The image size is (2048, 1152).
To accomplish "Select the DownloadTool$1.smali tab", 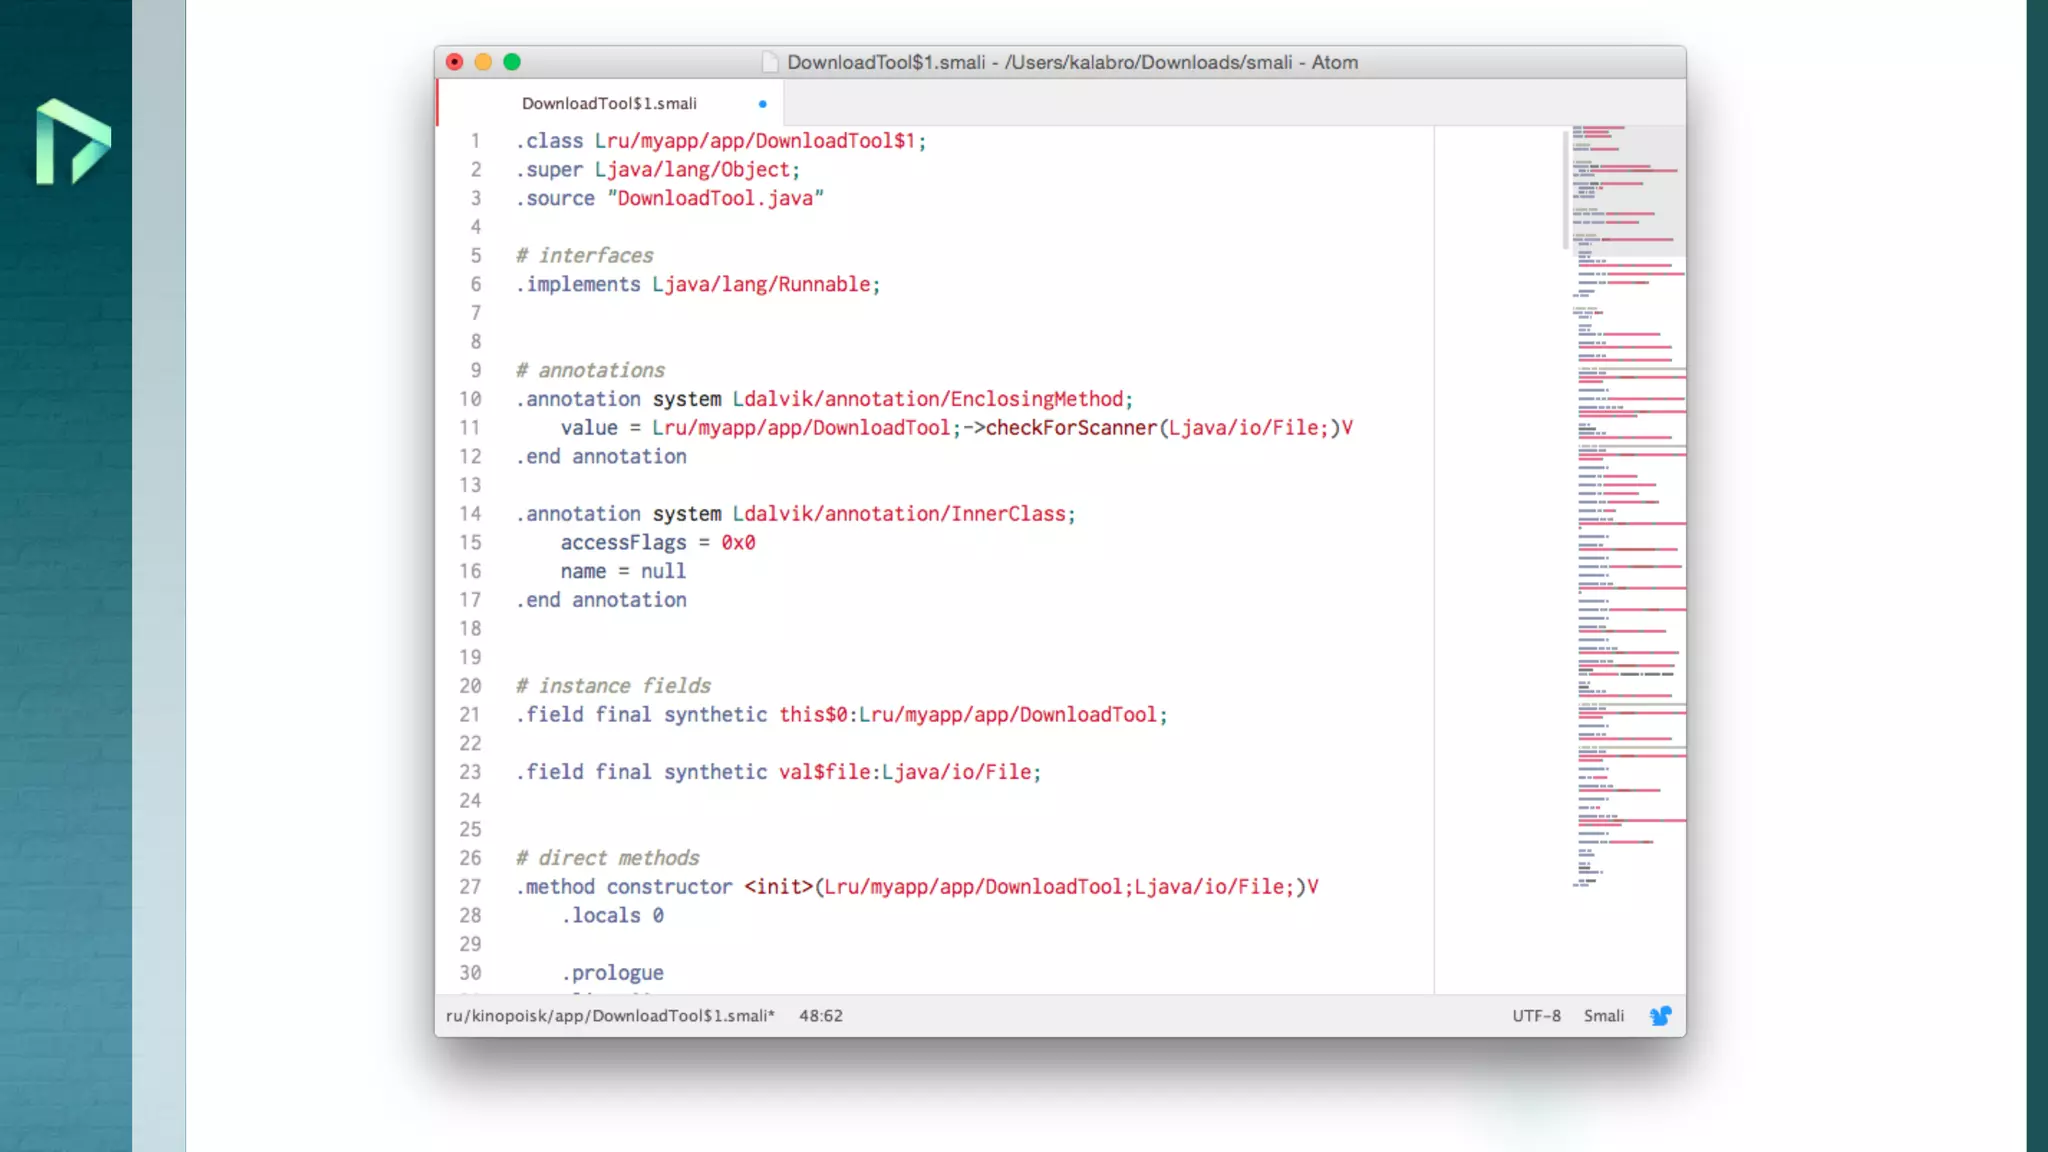I will point(609,104).
